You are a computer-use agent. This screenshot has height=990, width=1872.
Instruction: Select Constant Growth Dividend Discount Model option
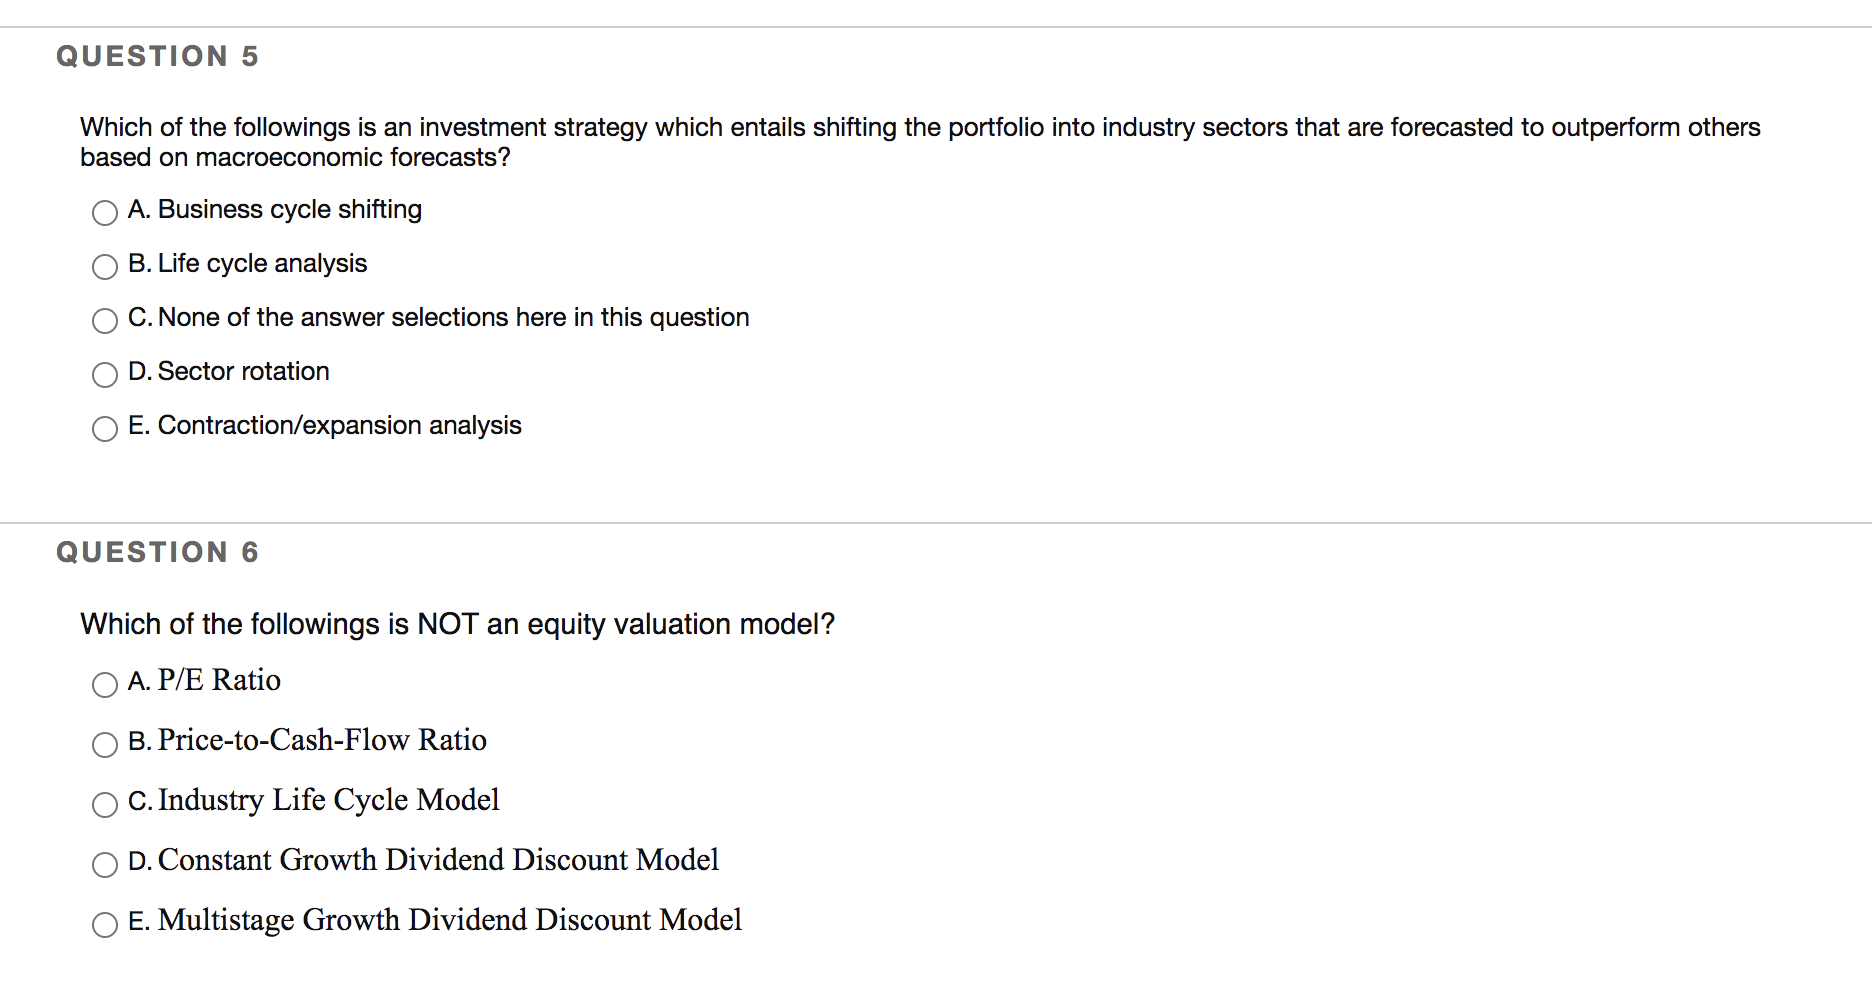tap(105, 864)
